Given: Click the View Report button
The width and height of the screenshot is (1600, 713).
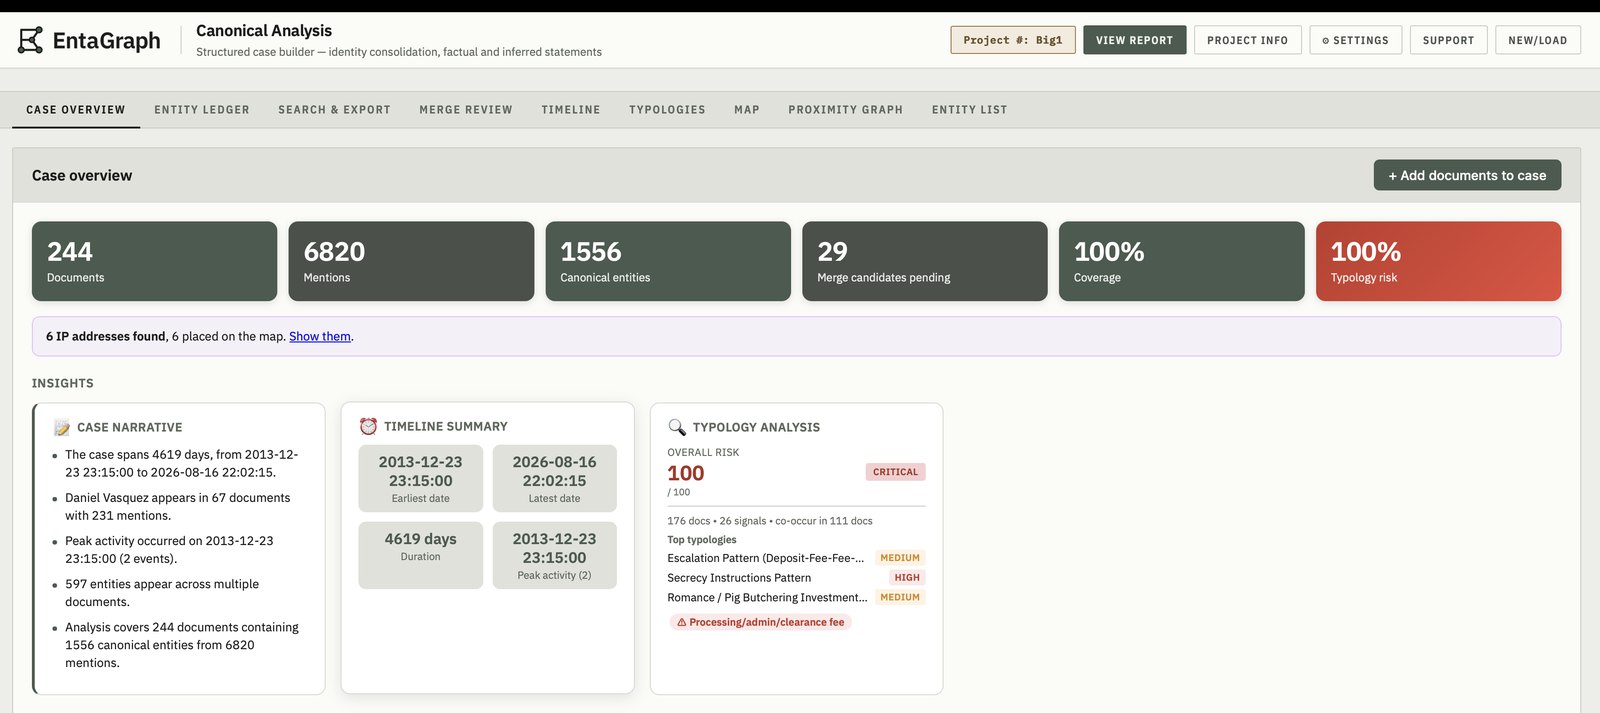Looking at the screenshot, I should [1135, 40].
